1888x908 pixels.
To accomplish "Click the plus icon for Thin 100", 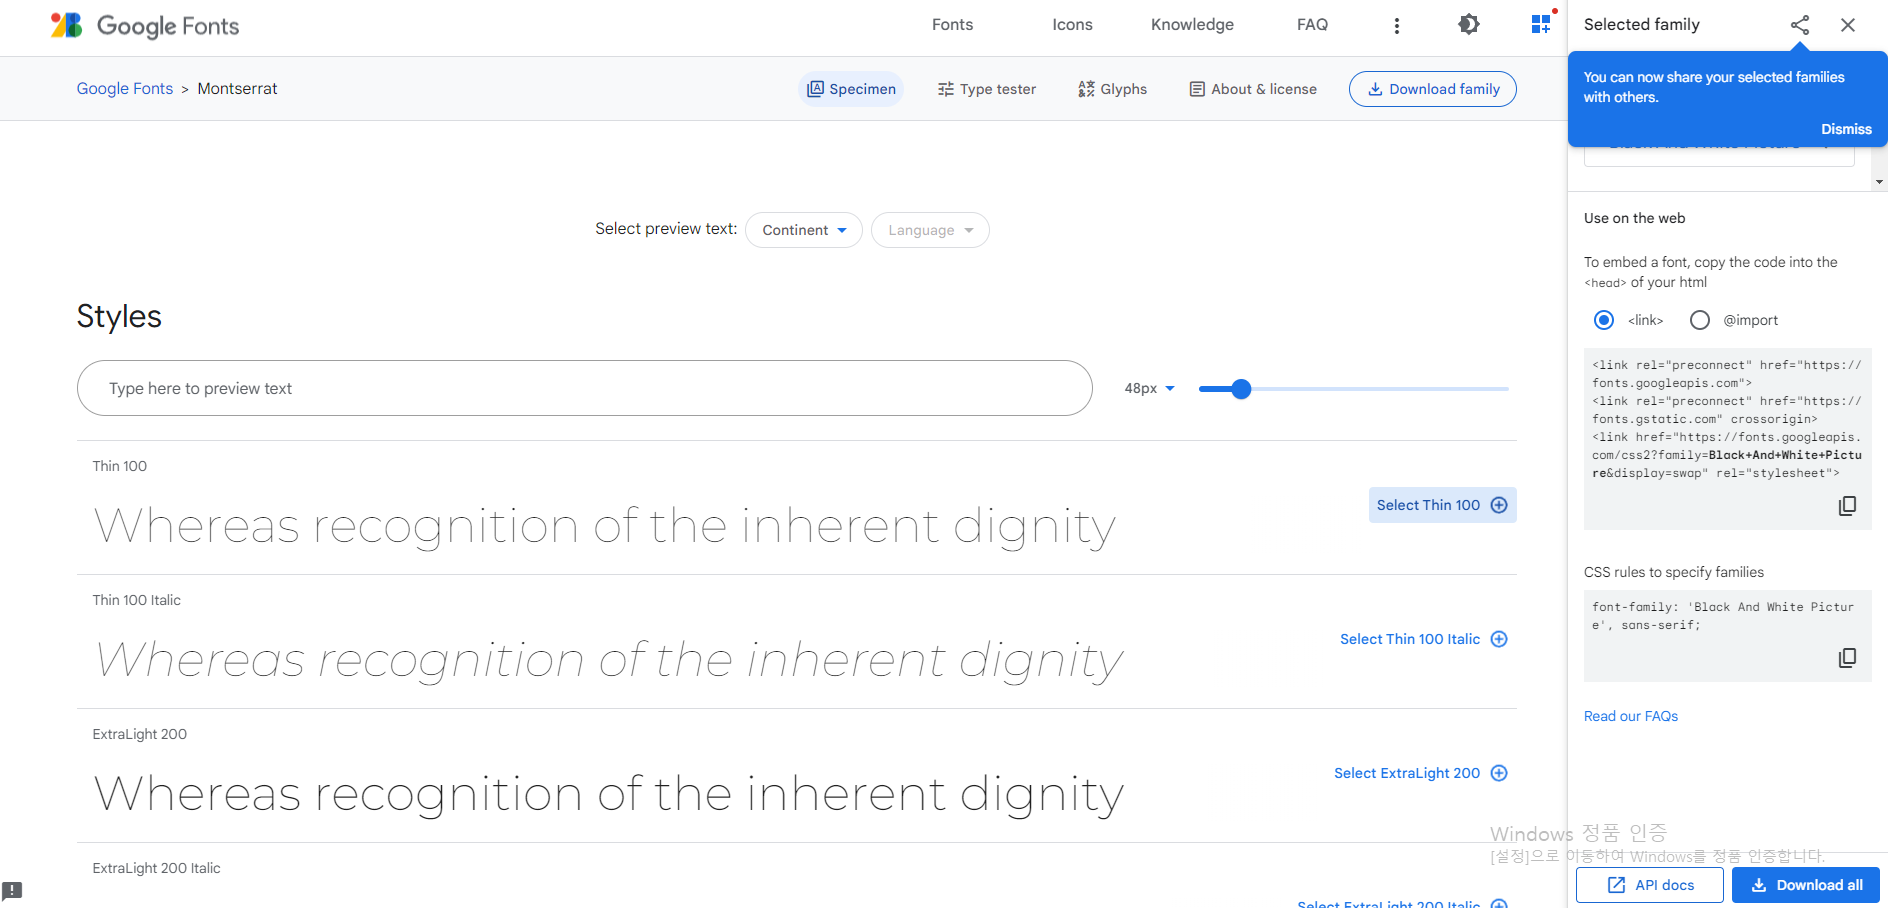I will (1499, 505).
